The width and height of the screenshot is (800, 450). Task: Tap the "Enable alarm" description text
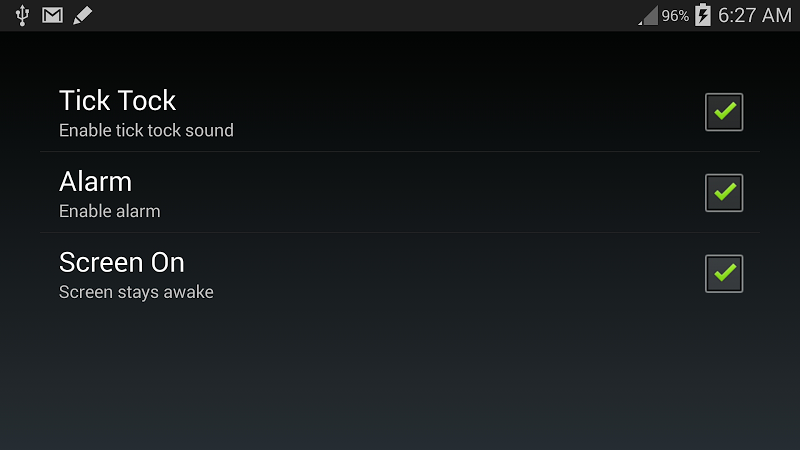pyautogui.click(x=110, y=211)
